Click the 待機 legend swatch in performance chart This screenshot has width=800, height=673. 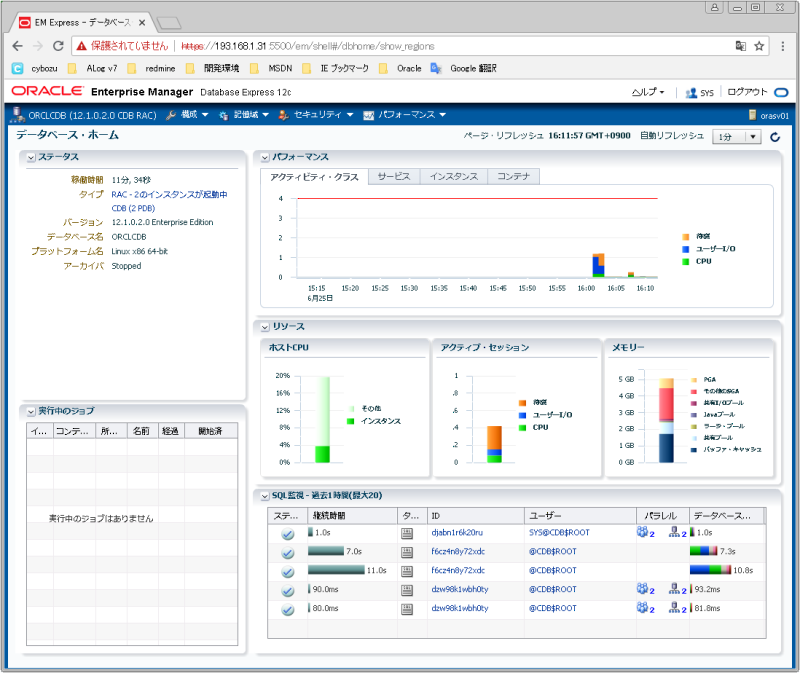(x=686, y=236)
